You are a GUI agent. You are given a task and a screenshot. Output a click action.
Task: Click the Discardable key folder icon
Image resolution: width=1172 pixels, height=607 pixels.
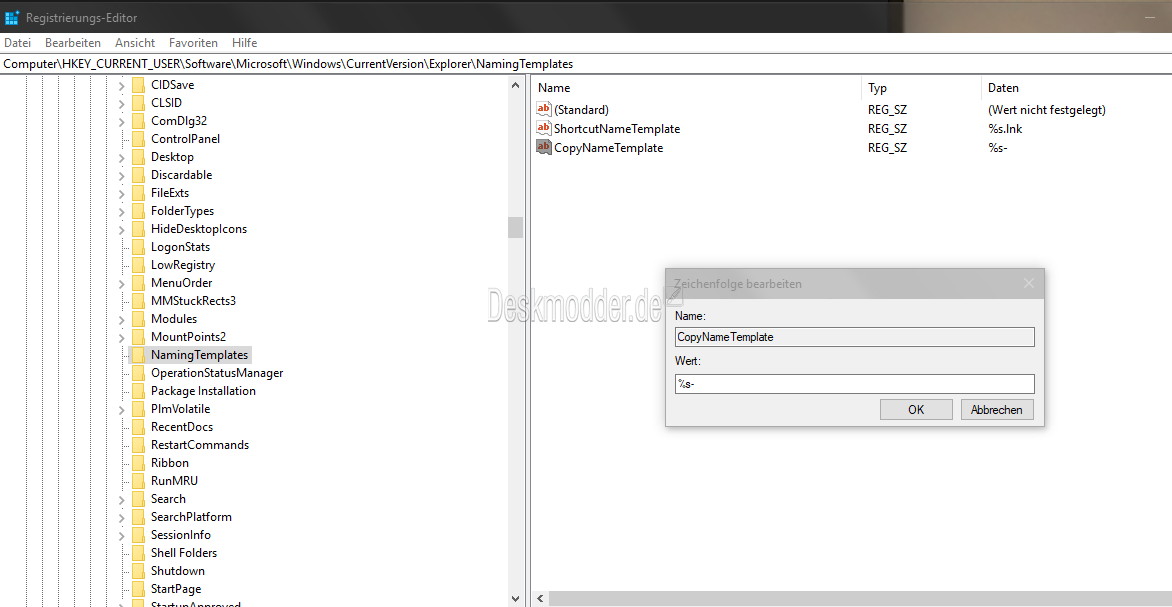click(138, 174)
